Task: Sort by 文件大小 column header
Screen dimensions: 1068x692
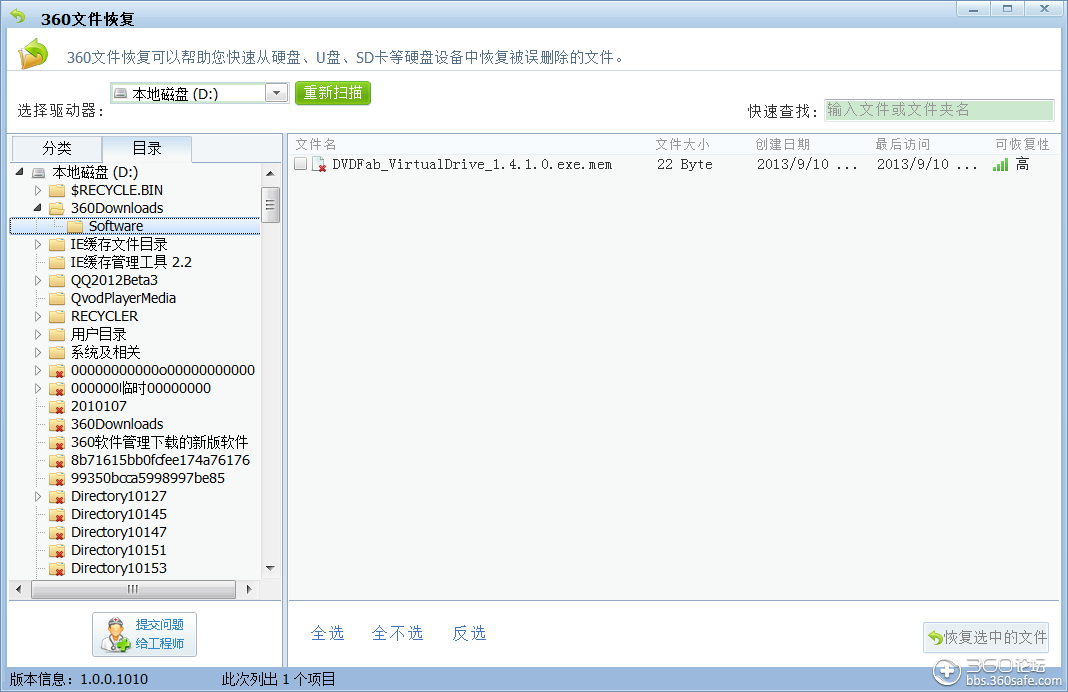Action: [x=682, y=144]
